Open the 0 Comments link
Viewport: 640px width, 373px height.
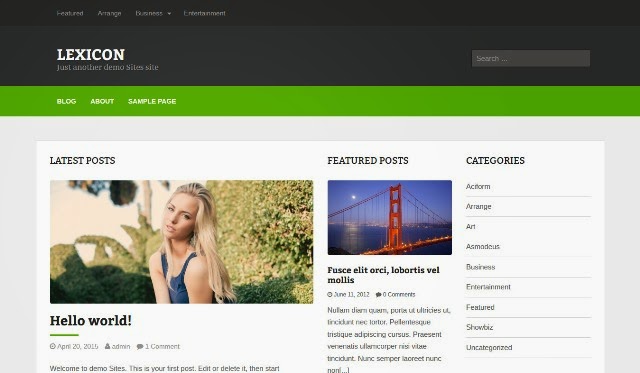[399, 294]
